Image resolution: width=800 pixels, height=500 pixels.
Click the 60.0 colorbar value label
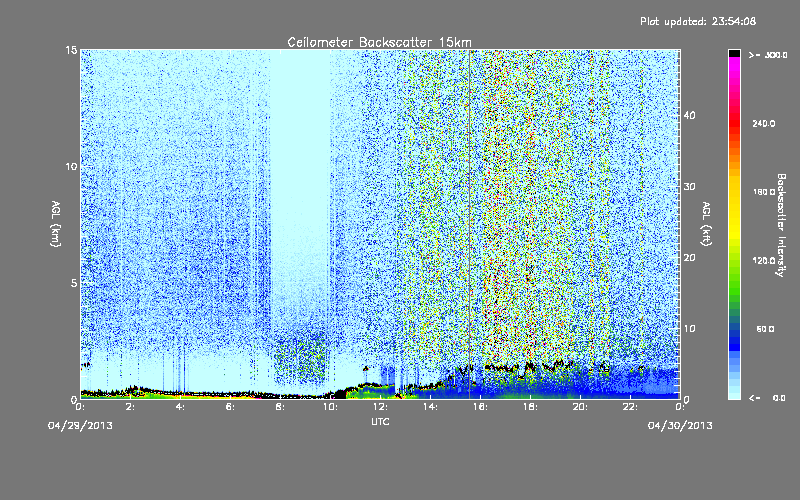[x=765, y=329]
